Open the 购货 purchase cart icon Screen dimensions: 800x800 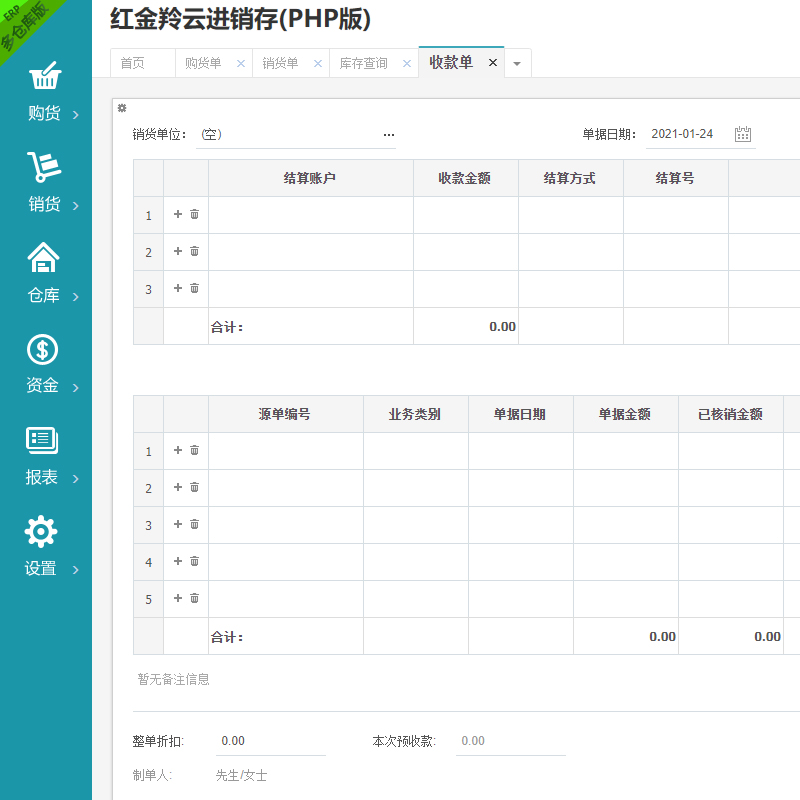click(44, 77)
